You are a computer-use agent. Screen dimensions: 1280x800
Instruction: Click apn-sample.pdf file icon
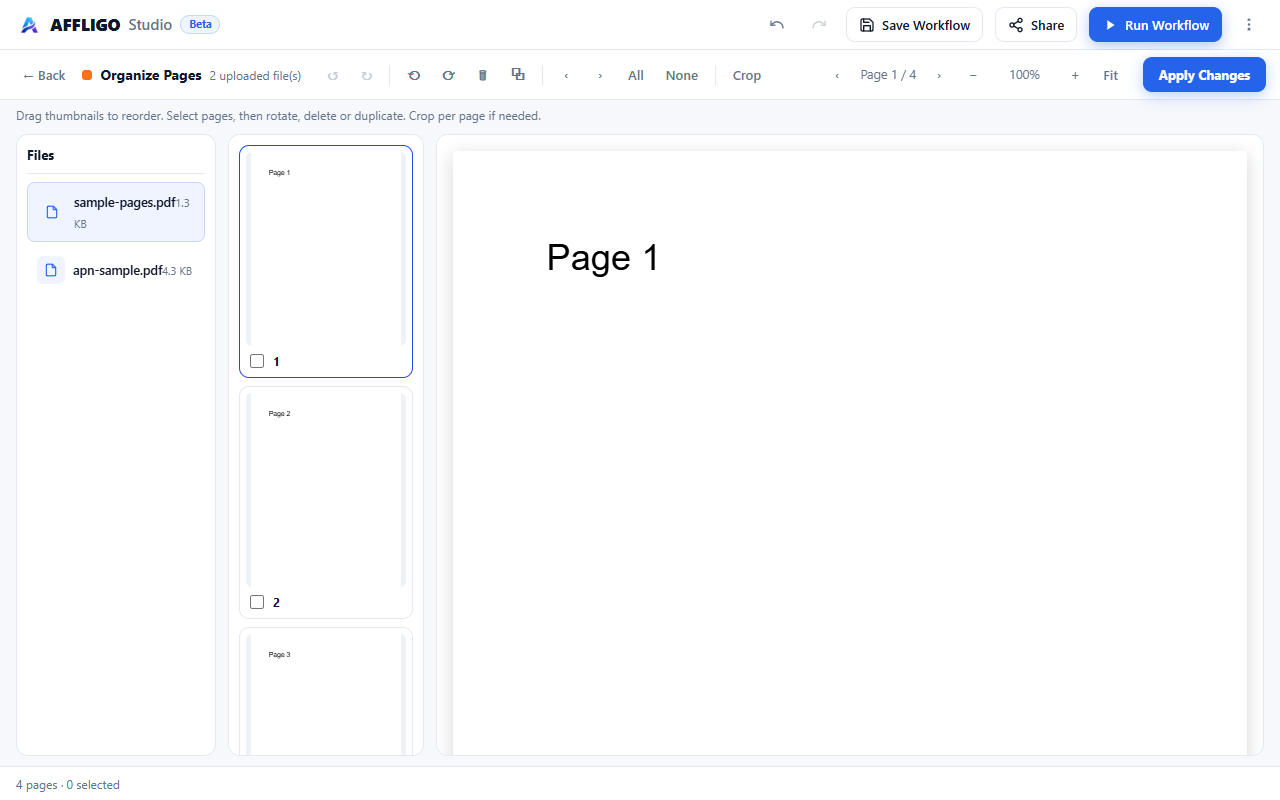(51, 270)
